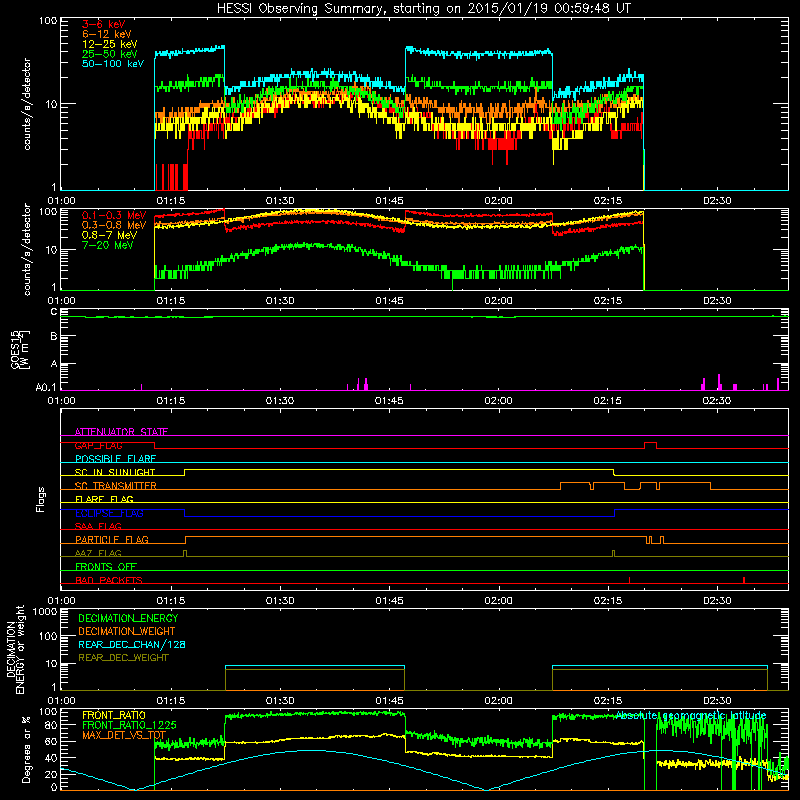
Task: Click the DECIMATION_ENERGY legend label
Action: [128, 618]
